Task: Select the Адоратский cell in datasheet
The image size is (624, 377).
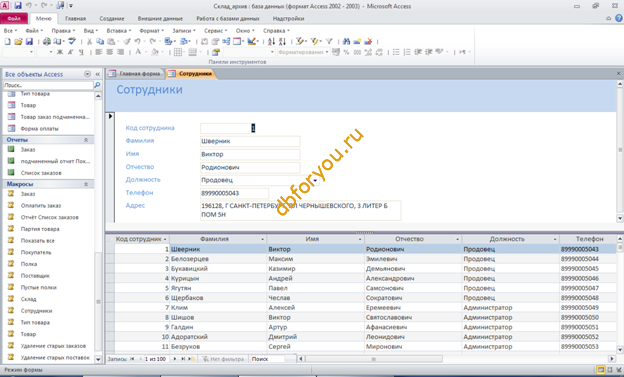Action: pos(218,337)
